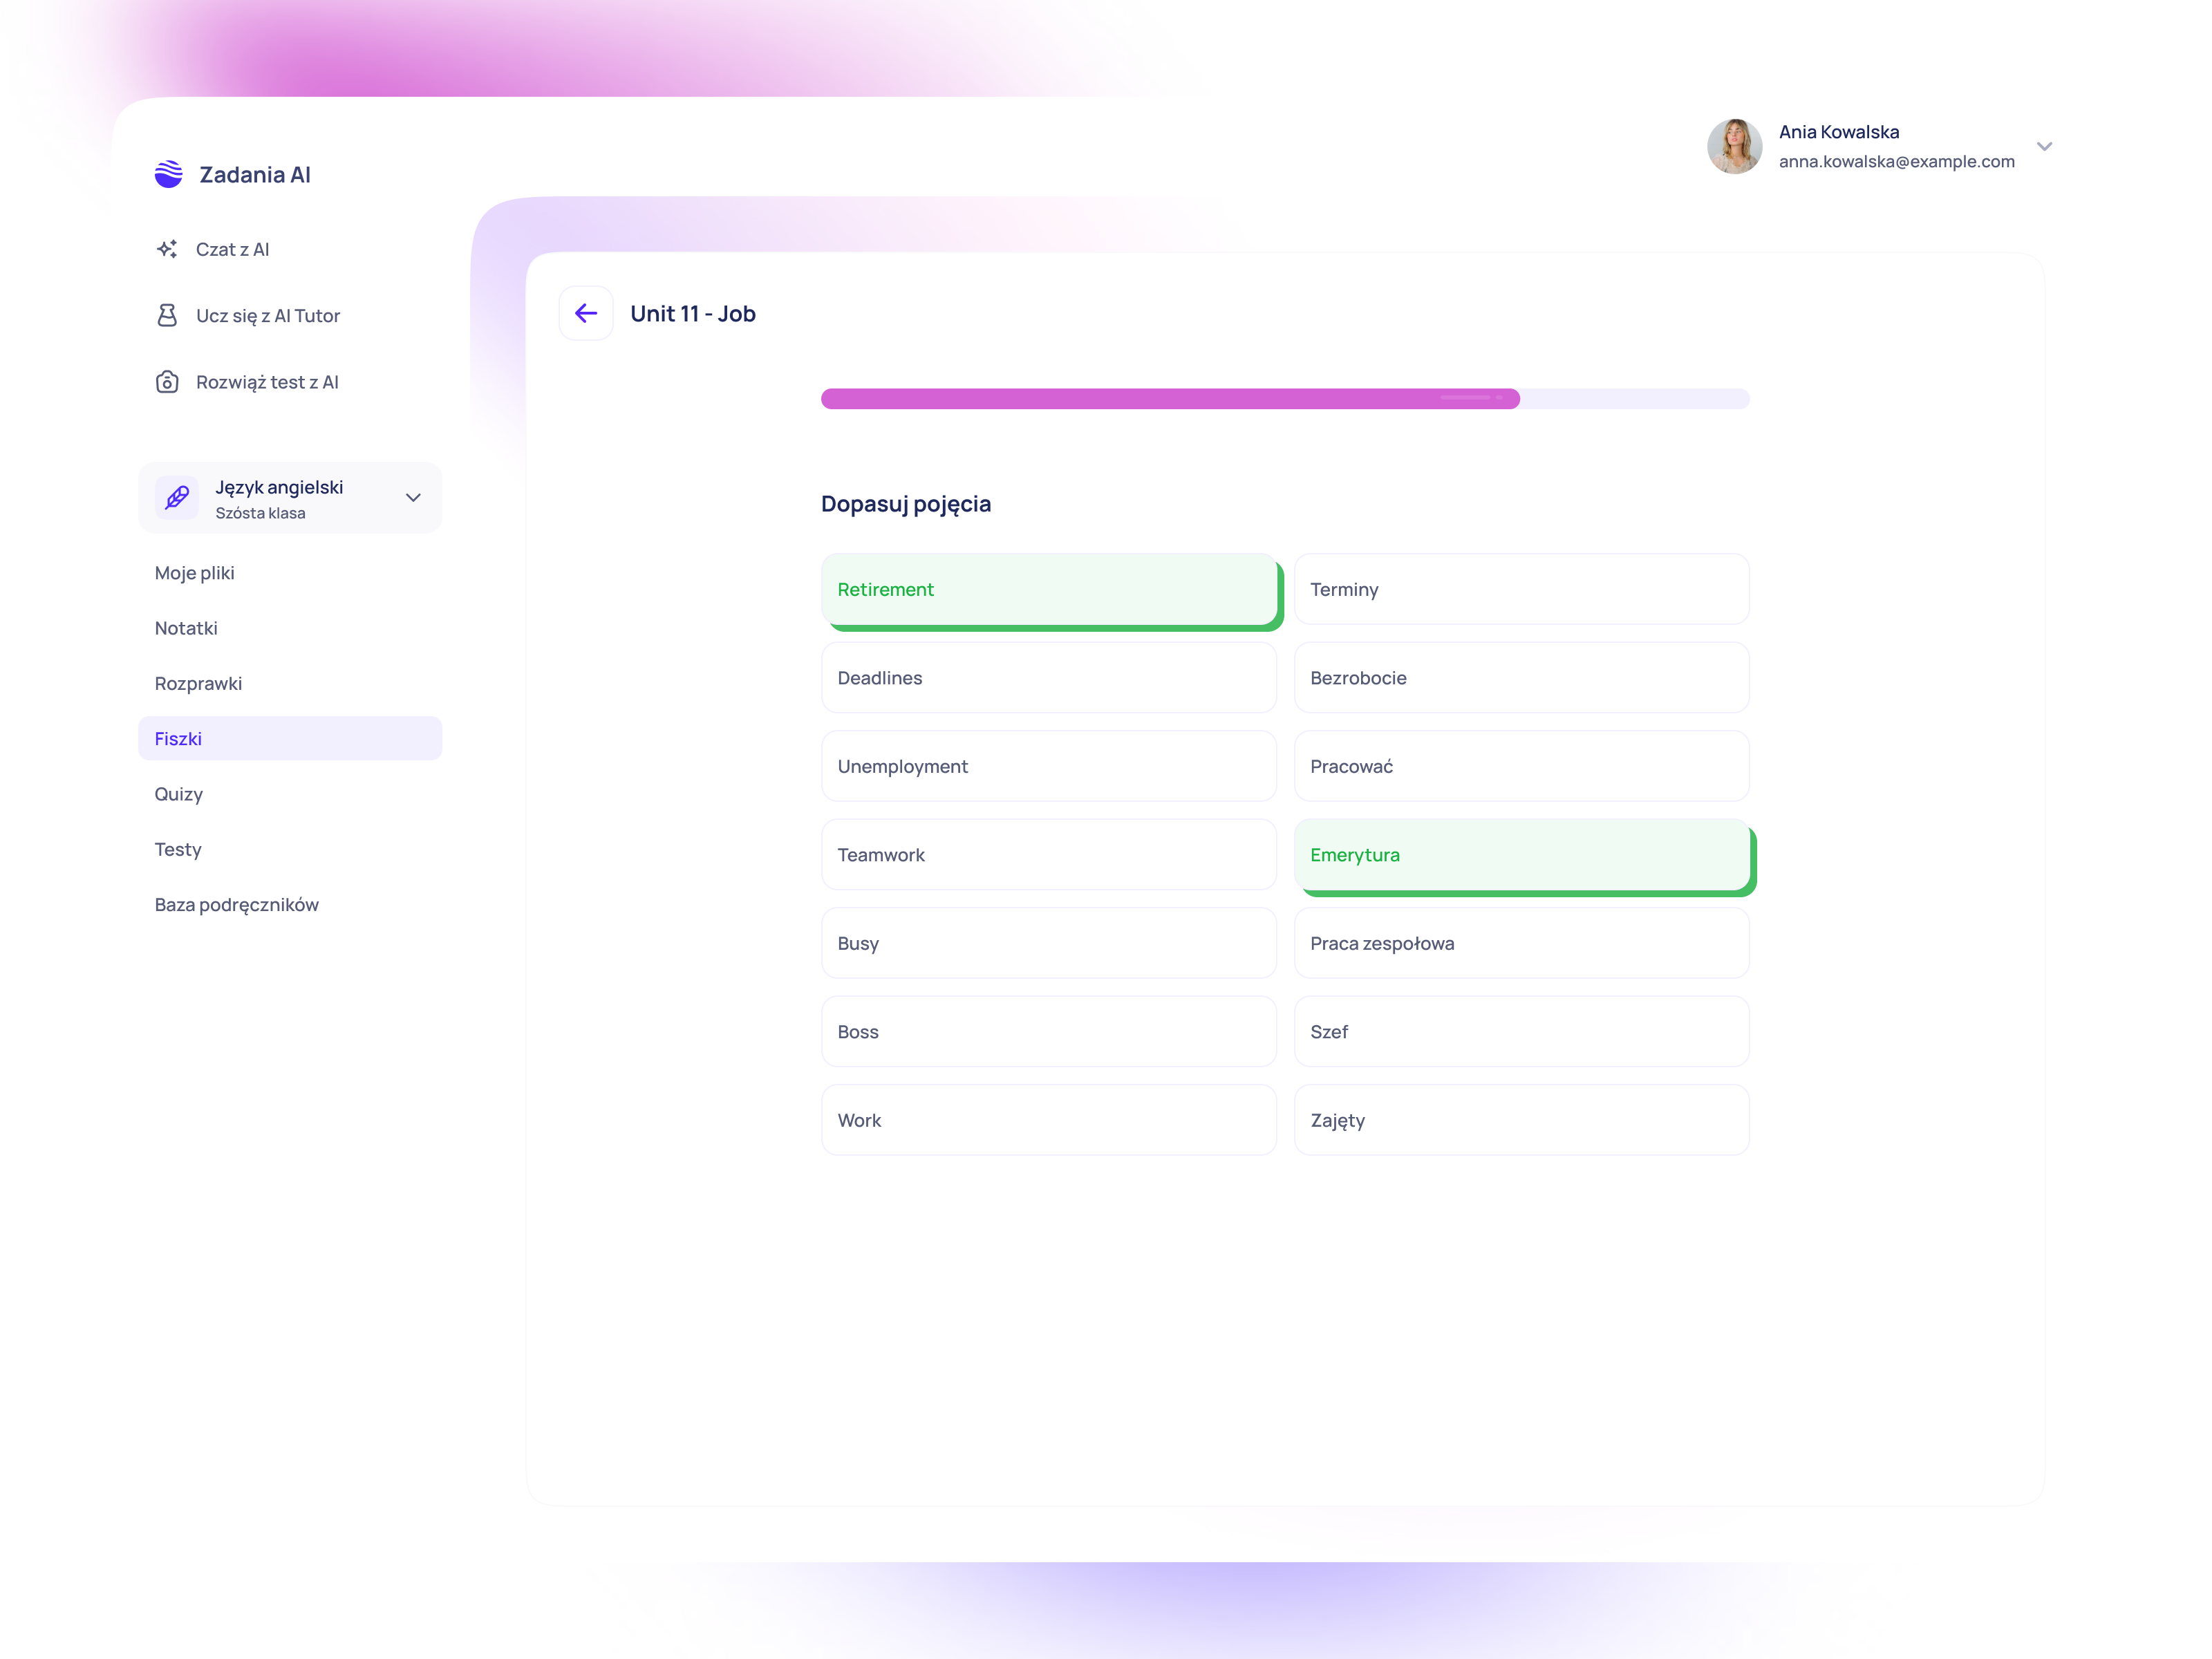Go to Quizy in the sidebar
This screenshot has height=1659, width=2212.
tap(179, 794)
